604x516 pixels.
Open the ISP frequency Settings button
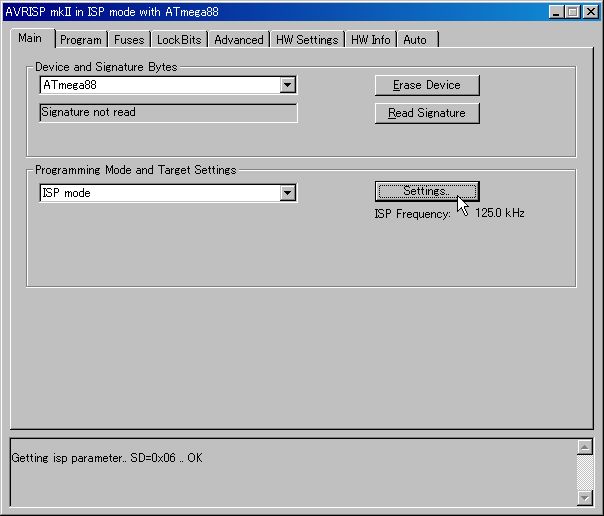point(427,191)
